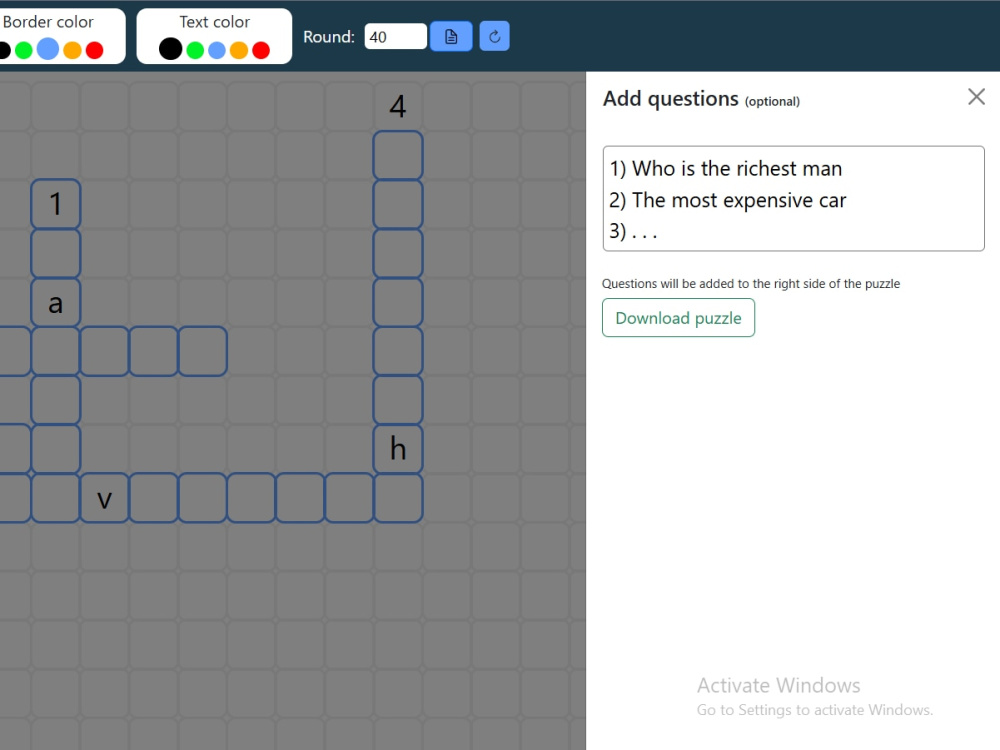Click the 'The most expensive car' line

tap(728, 200)
